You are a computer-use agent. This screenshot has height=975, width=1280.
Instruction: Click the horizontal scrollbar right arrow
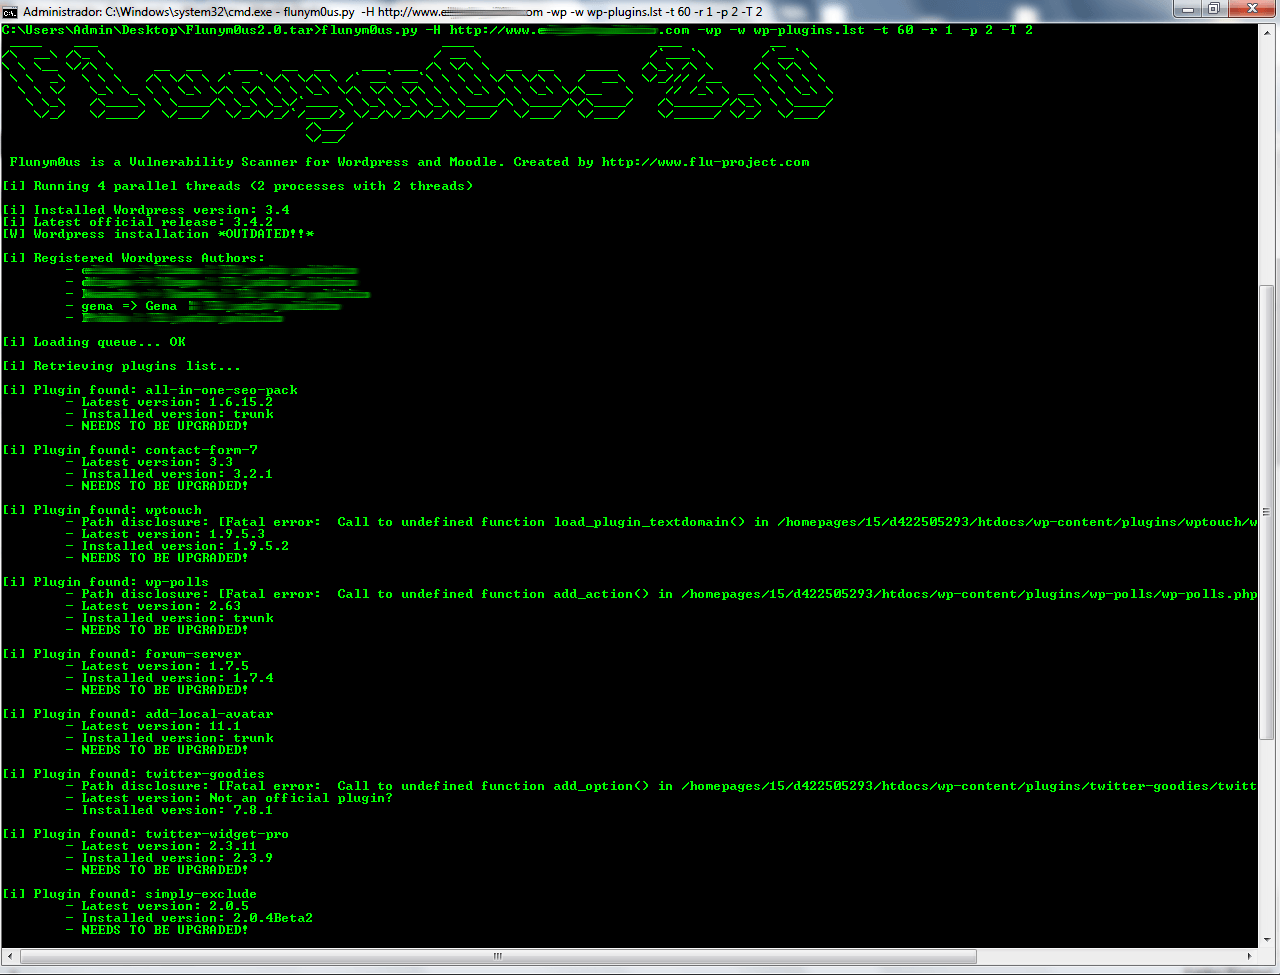[1250, 956]
